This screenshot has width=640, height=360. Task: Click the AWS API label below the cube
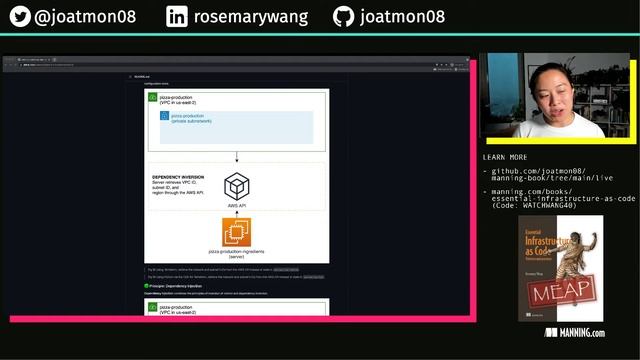pos(237,206)
